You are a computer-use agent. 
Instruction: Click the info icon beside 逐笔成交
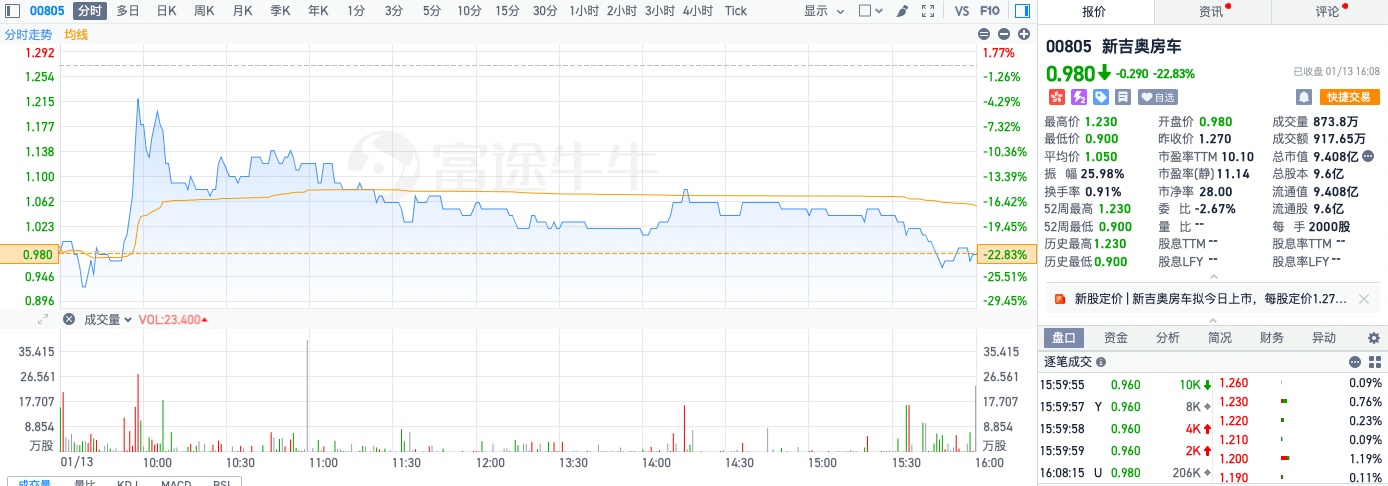pyautogui.click(x=1101, y=363)
